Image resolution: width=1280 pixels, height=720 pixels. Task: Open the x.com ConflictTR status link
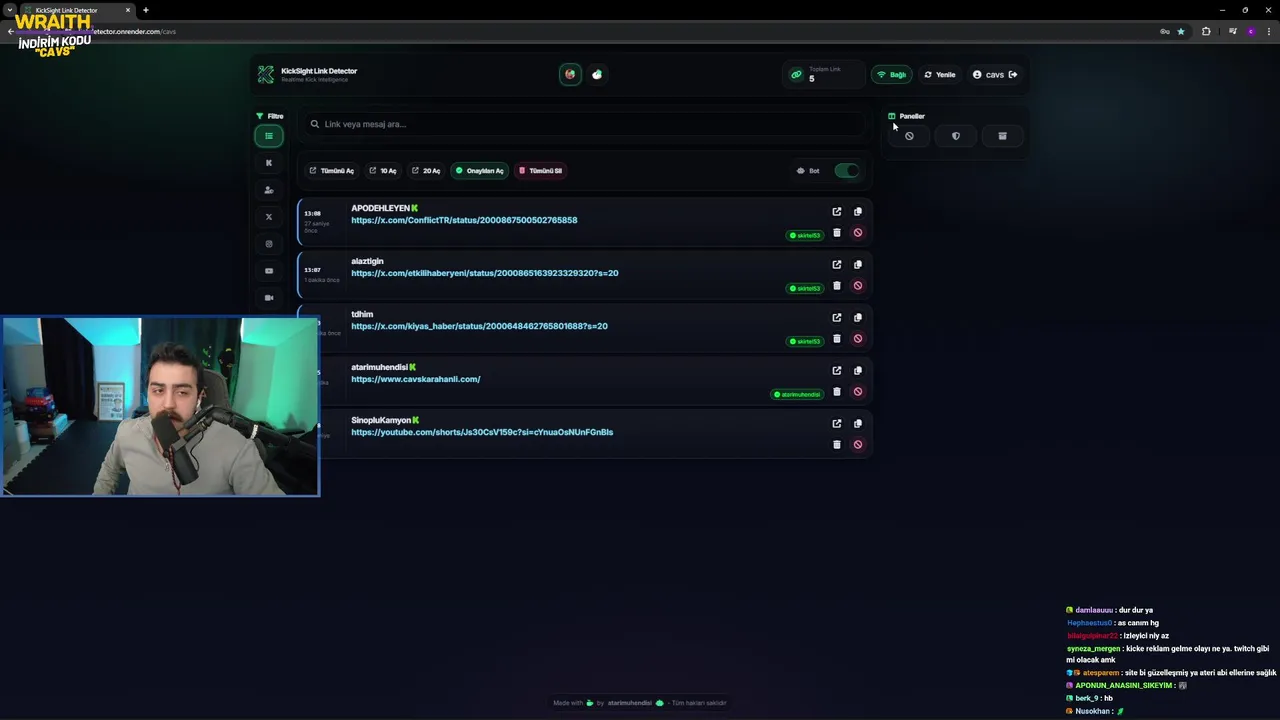[464, 220]
